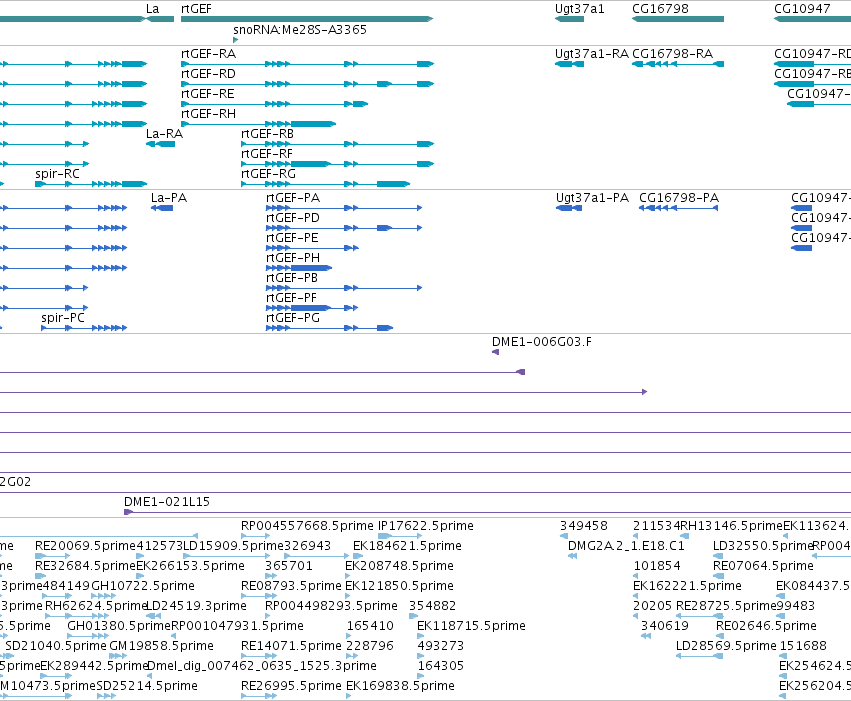
Task: Select transcript rtGEF-RH label
Action: [x=208, y=114]
